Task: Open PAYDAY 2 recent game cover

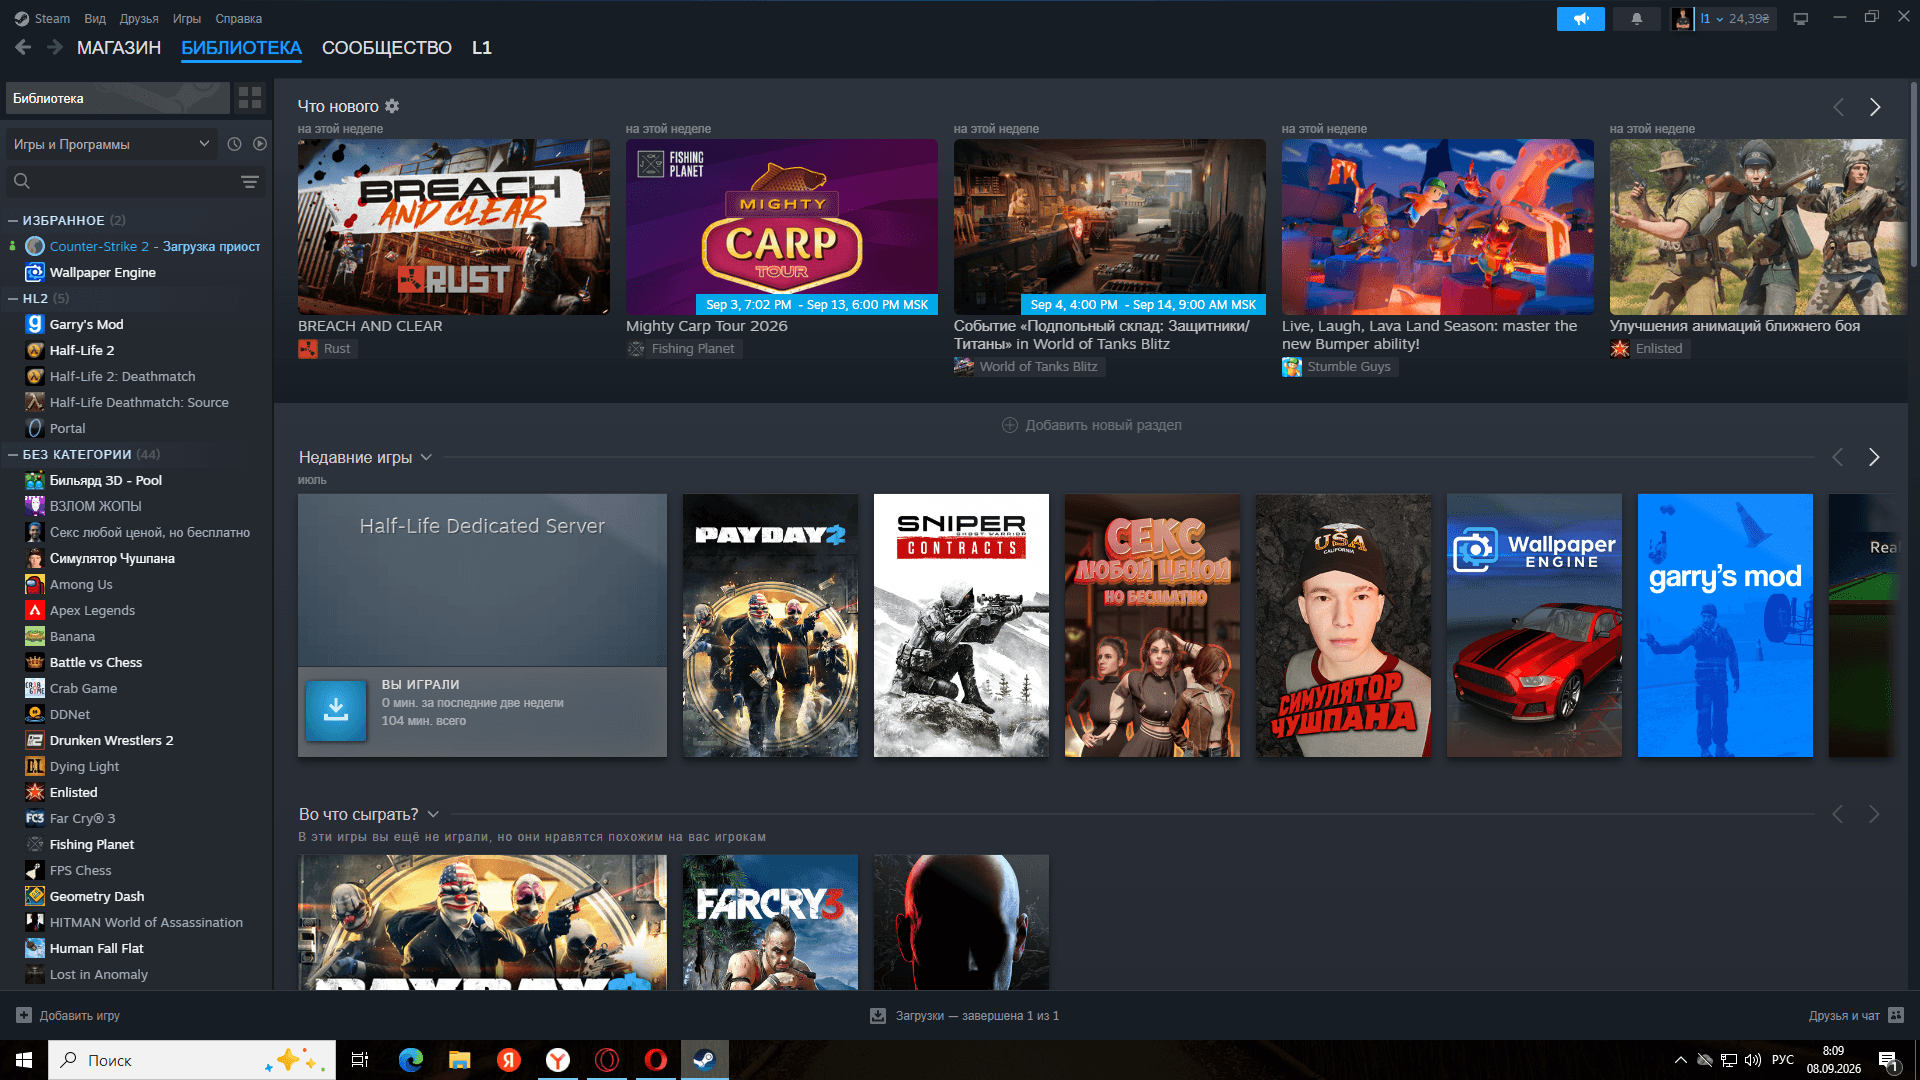Action: (770, 625)
